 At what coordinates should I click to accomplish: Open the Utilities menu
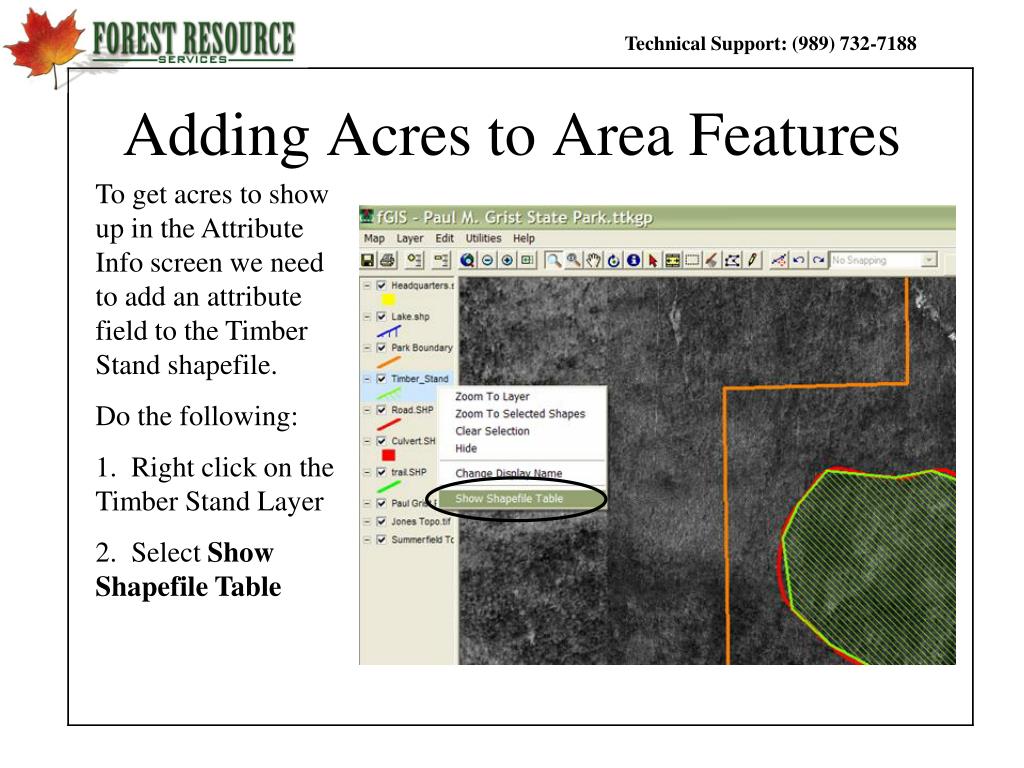point(483,238)
